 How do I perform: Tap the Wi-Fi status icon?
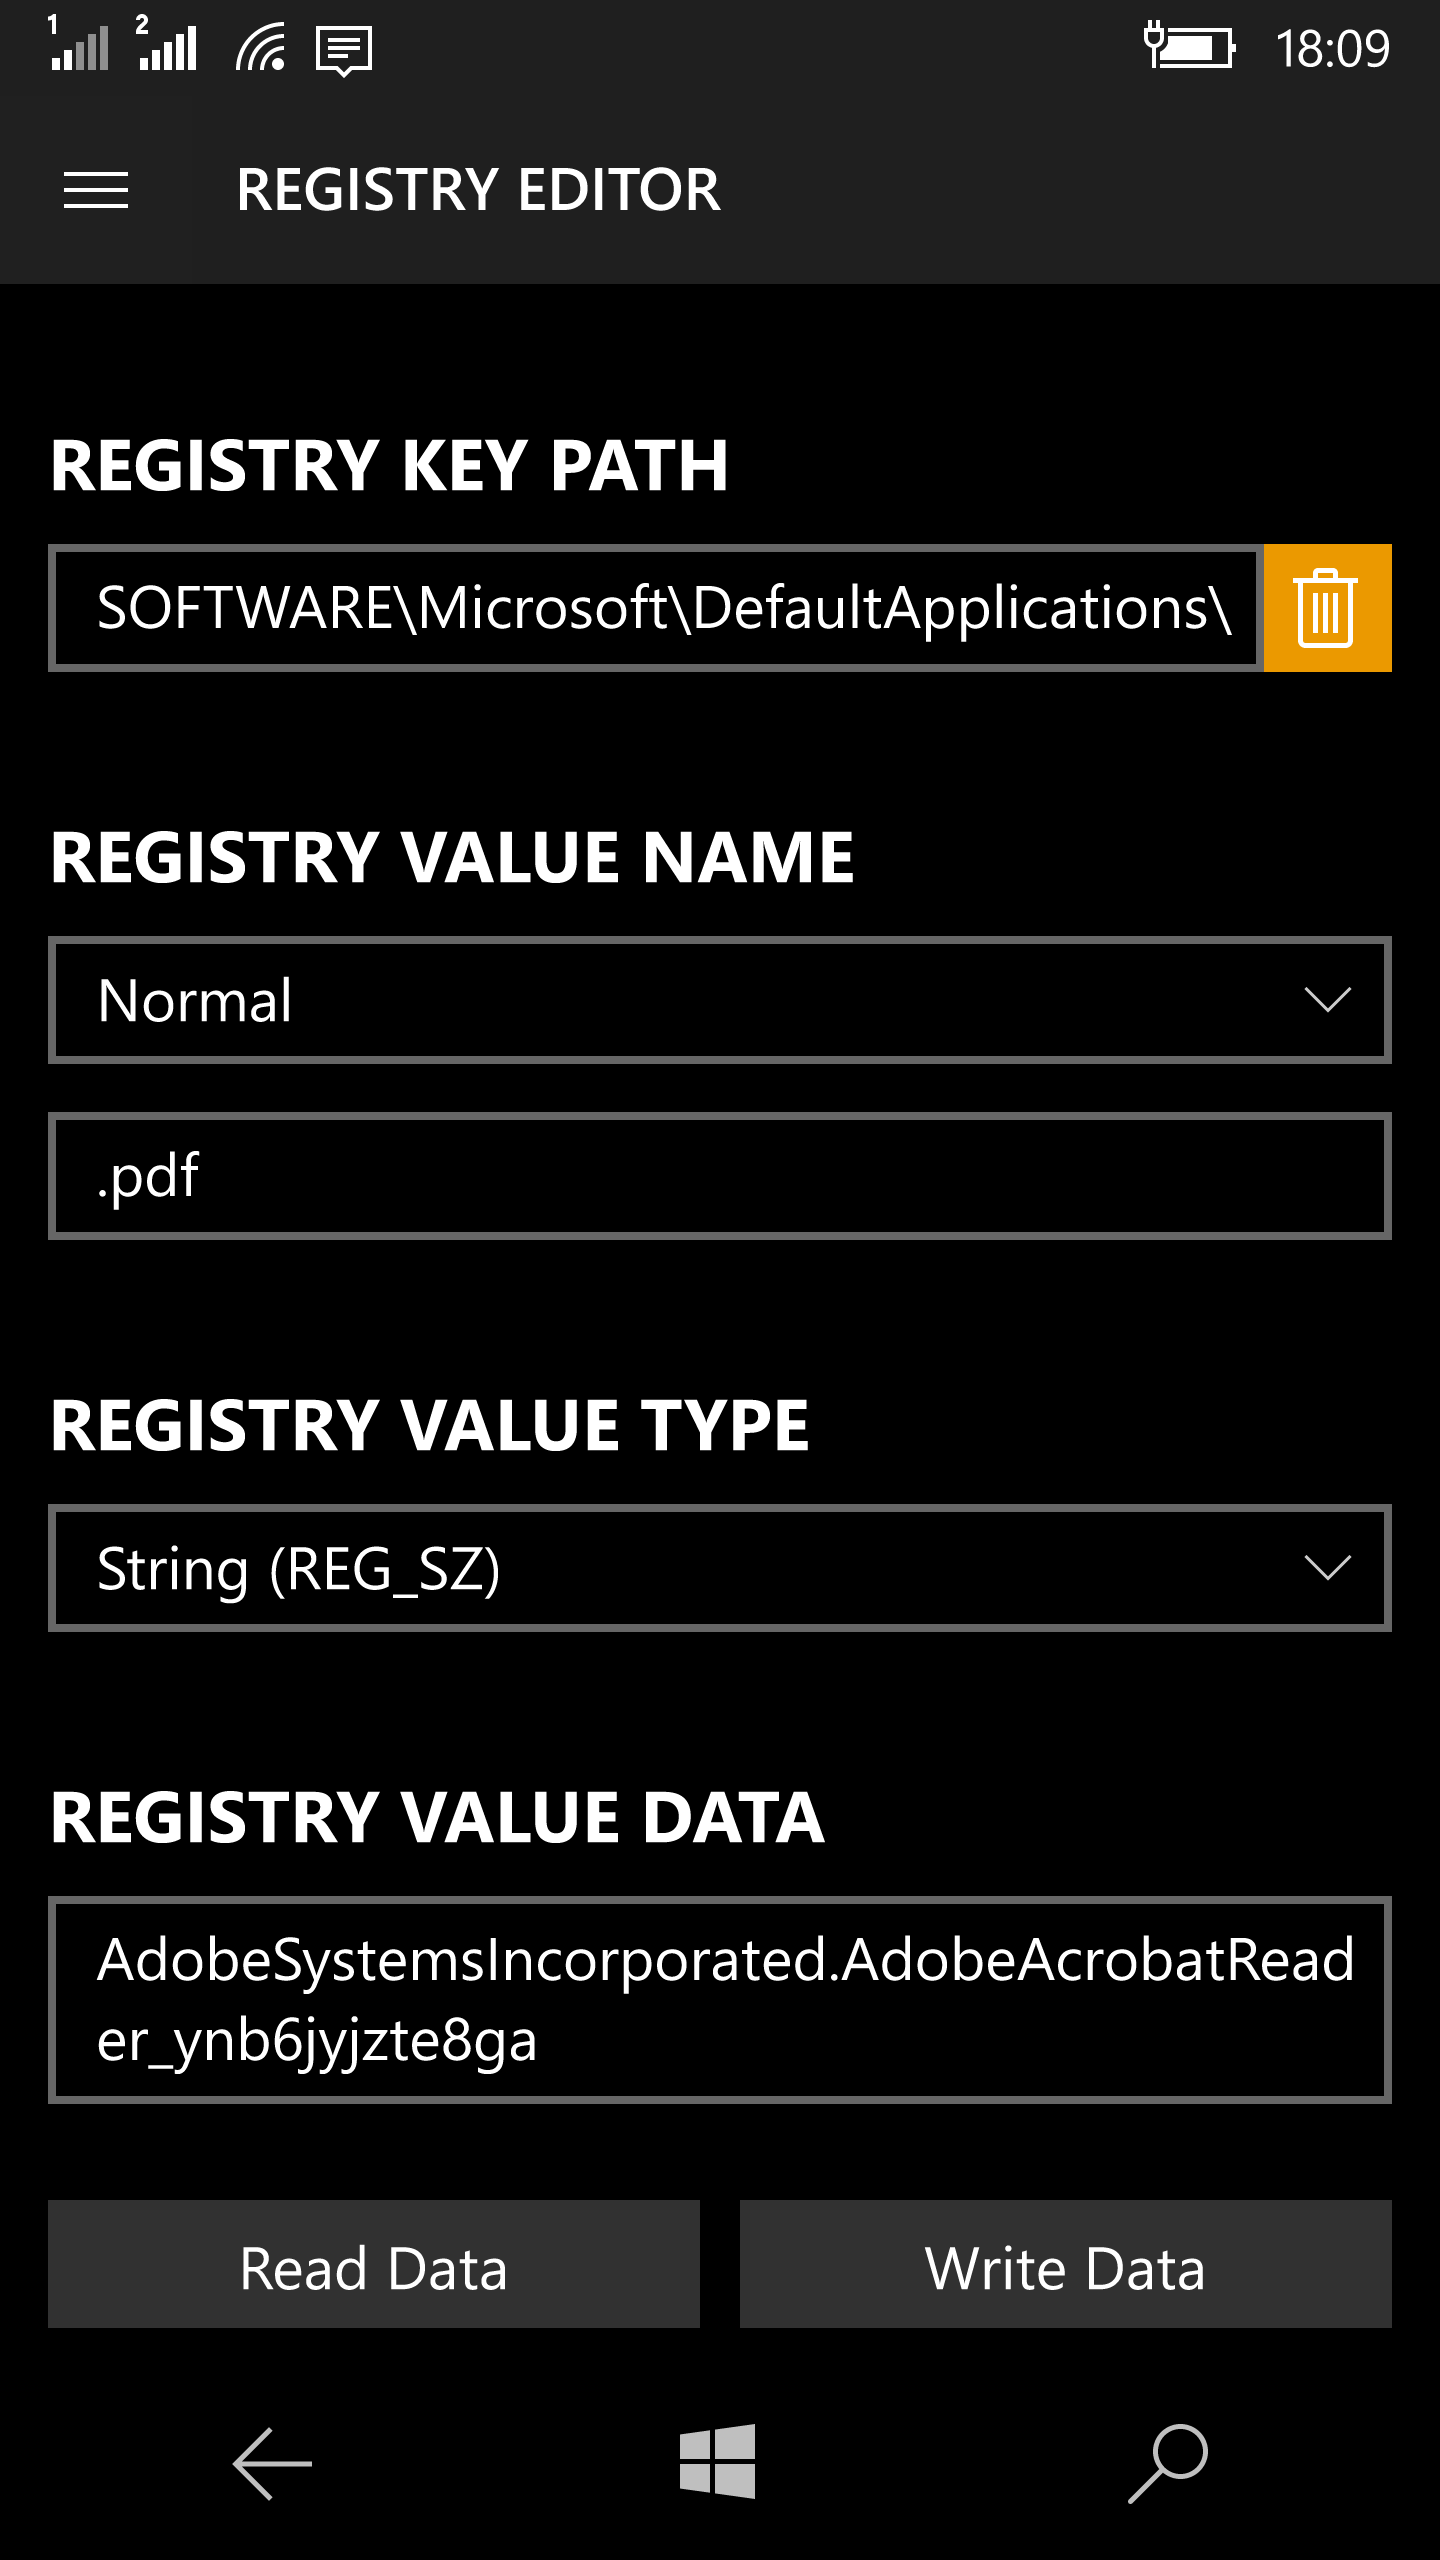(x=260, y=47)
